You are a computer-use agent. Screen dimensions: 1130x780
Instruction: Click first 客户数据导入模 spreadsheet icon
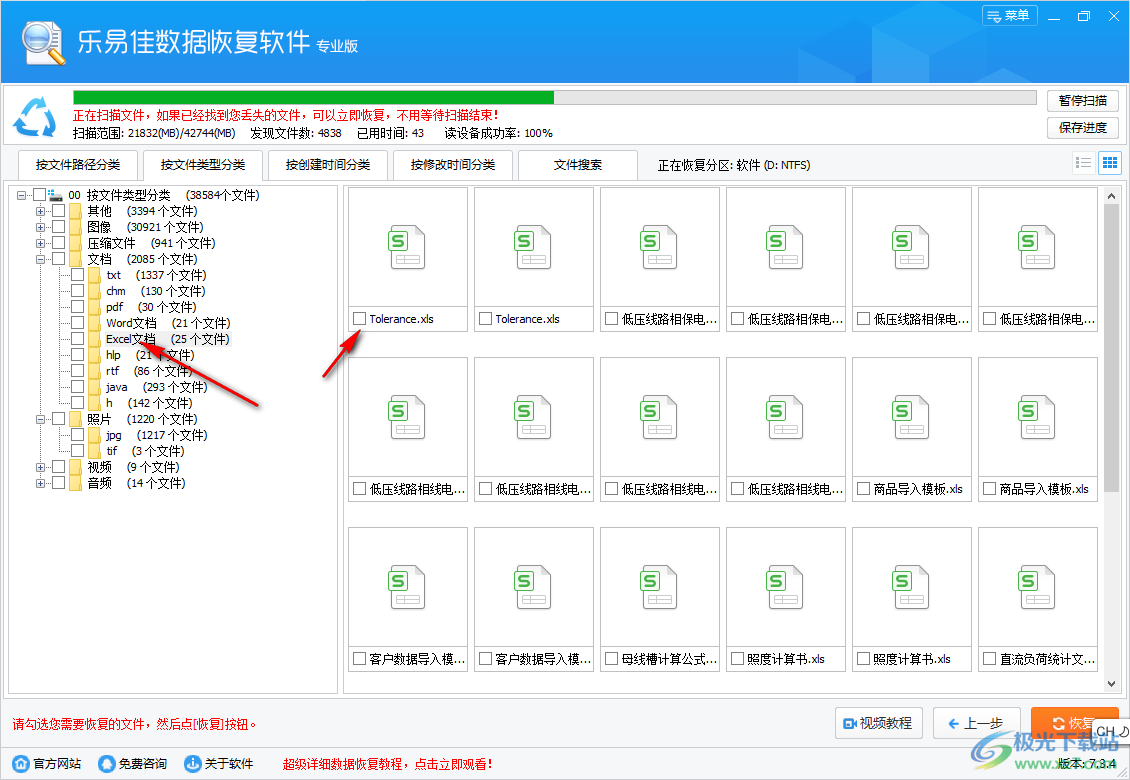407,588
